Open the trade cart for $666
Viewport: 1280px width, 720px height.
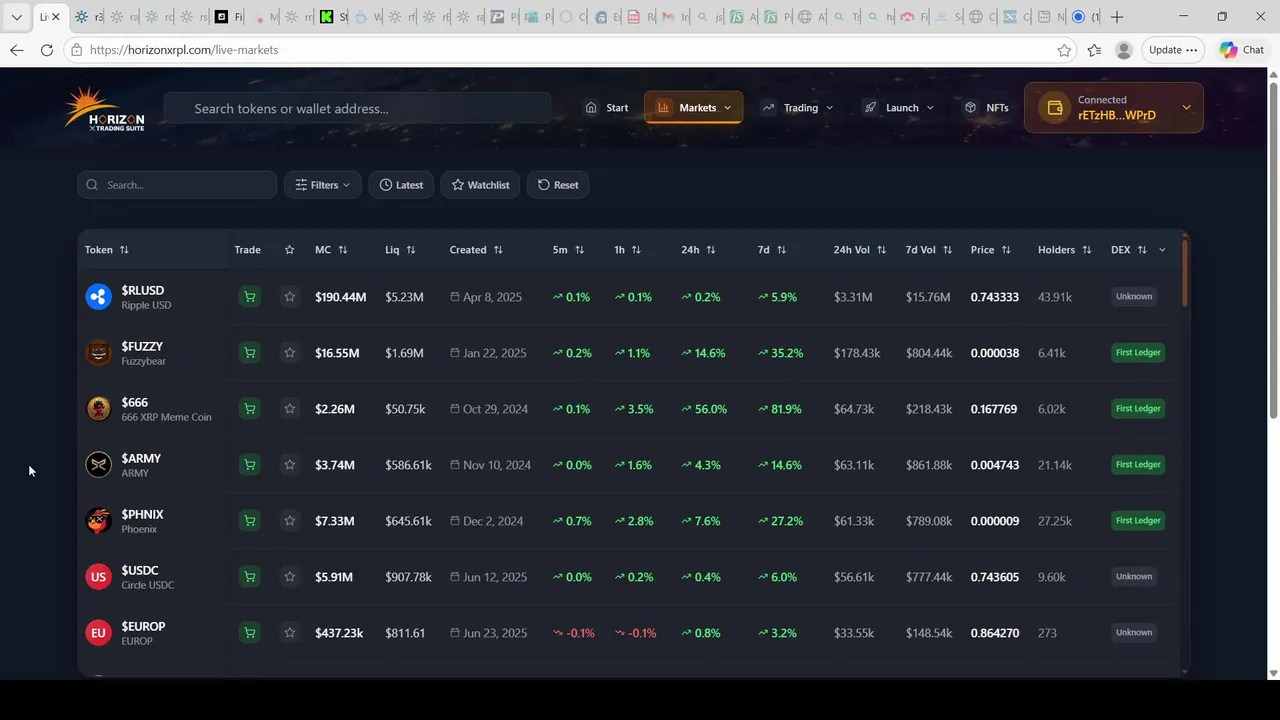249,409
